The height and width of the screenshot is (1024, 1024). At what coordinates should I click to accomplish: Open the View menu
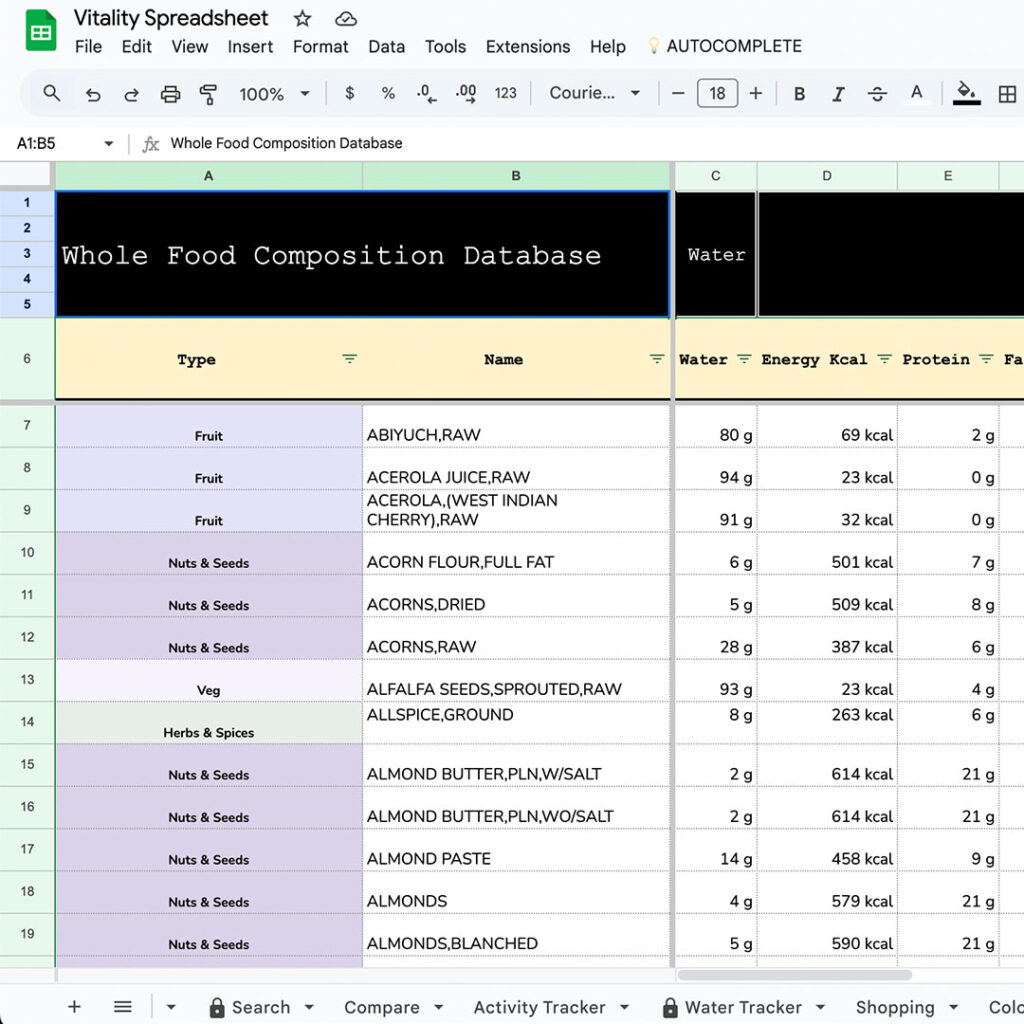(x=189, y=47)
